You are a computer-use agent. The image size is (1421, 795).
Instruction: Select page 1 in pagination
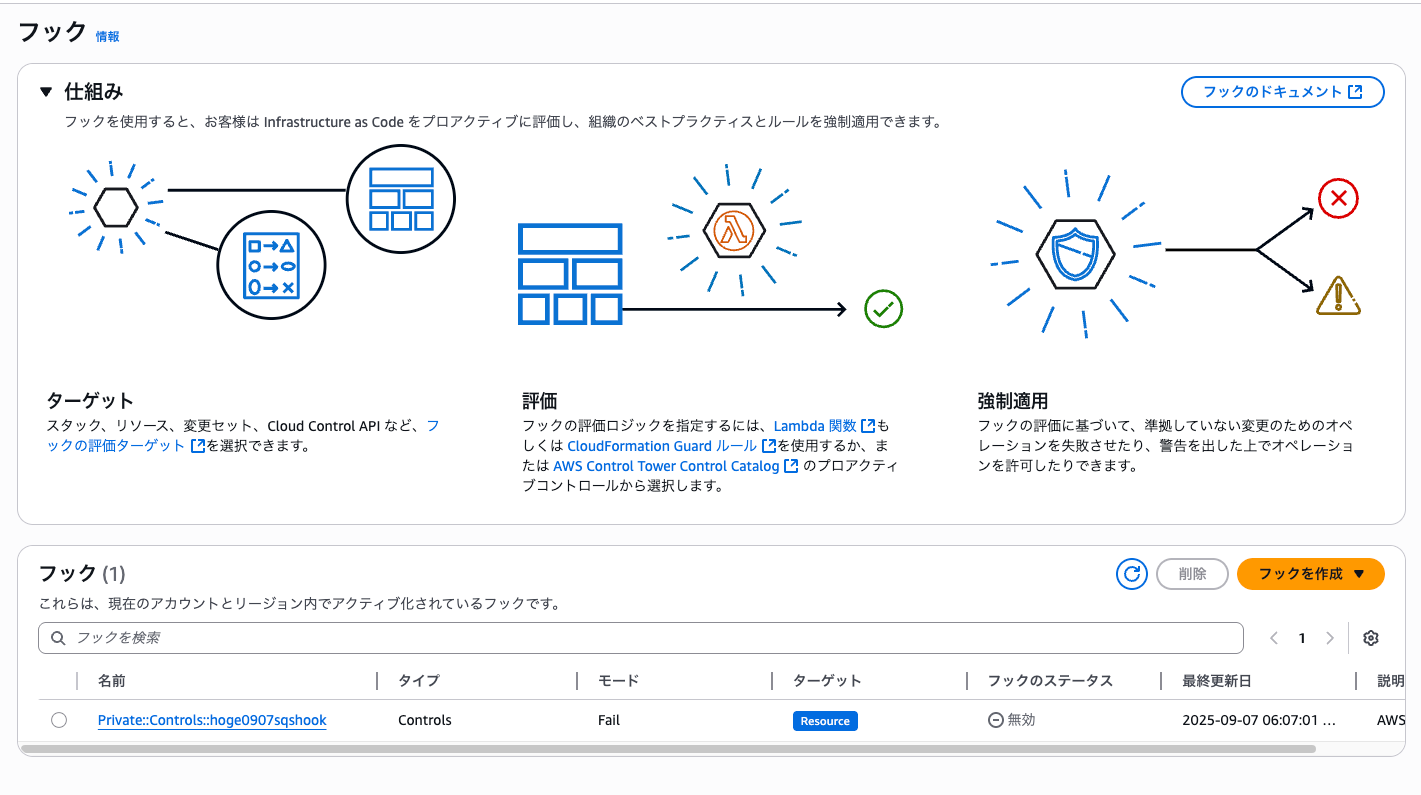1302,638
